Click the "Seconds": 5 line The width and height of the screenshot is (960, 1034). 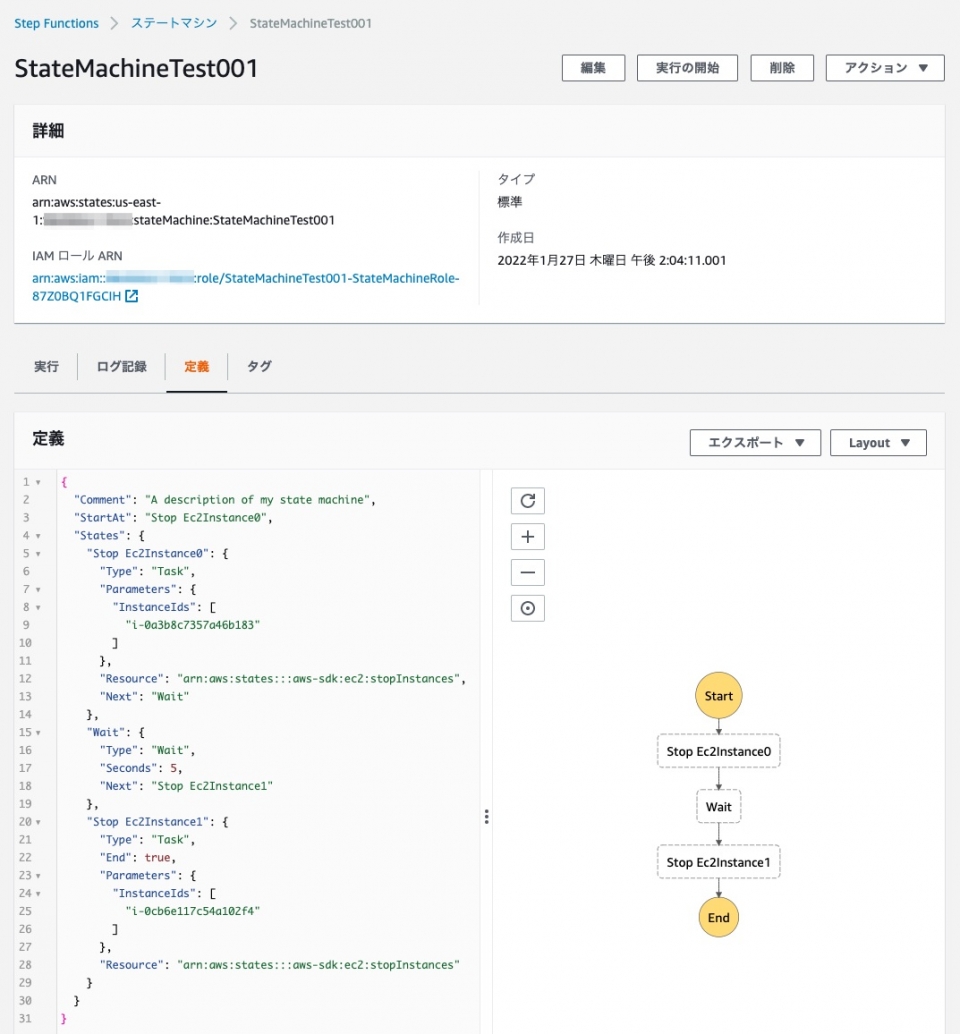(x=141, y=768)
